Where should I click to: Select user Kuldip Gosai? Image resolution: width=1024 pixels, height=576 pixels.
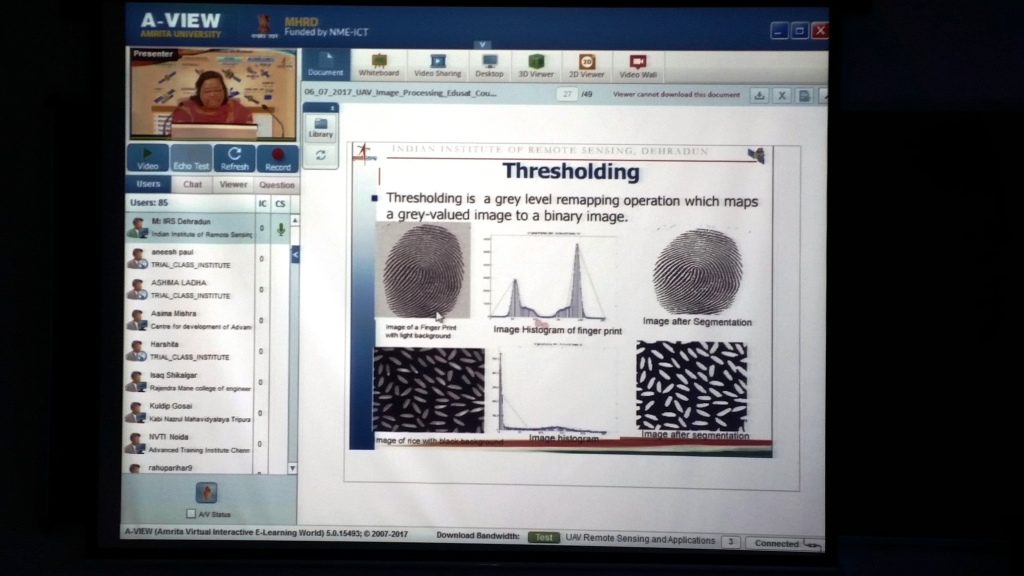[190, 412]
